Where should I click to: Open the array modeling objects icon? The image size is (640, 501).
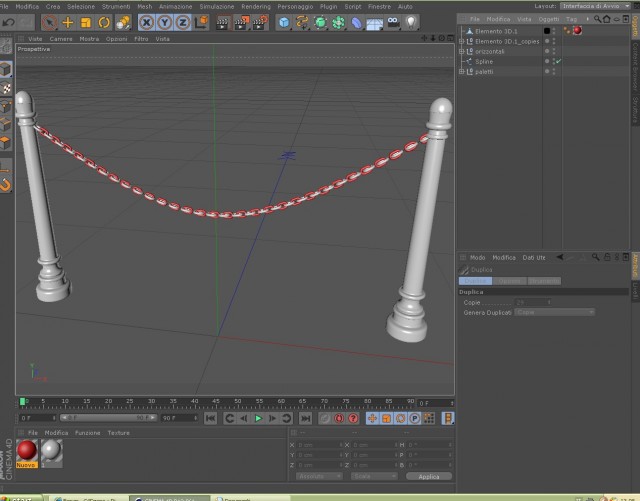338,22
